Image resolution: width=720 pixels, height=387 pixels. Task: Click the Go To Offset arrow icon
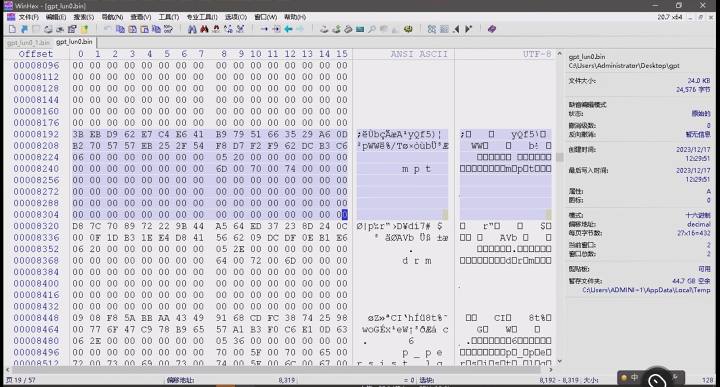[x=264, y=29]
